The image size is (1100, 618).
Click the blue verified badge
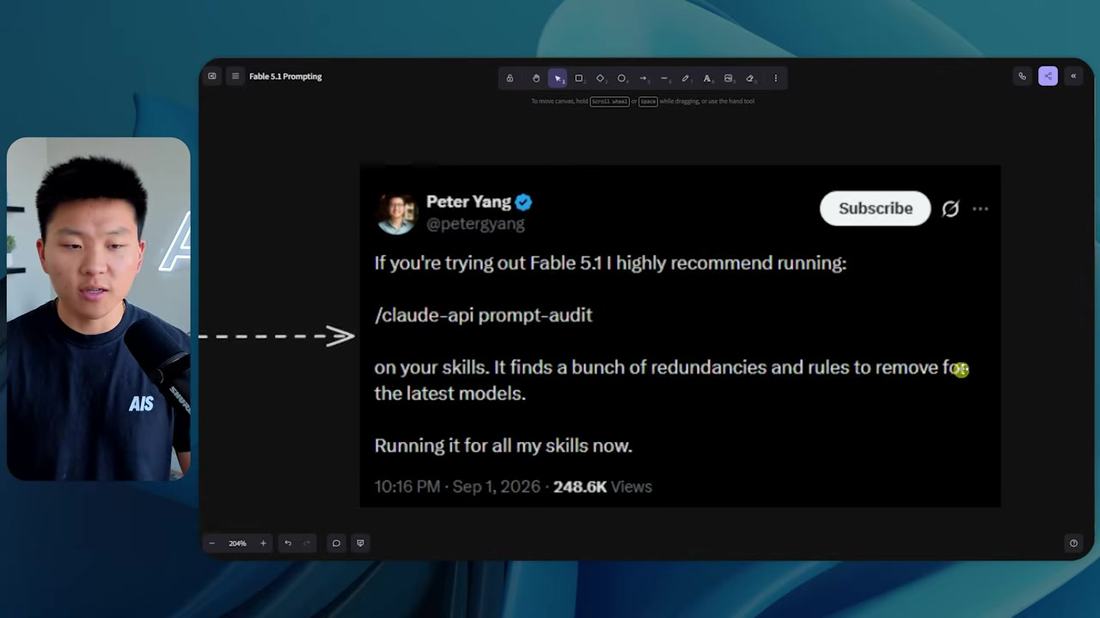point(523,202)
